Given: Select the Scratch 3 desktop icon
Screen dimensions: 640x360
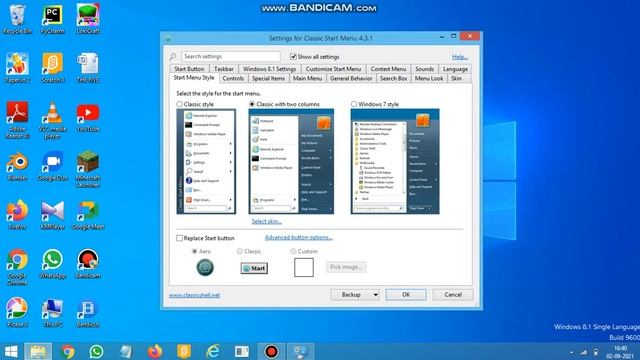Looking at the screenshot, I should pos(53,68).
